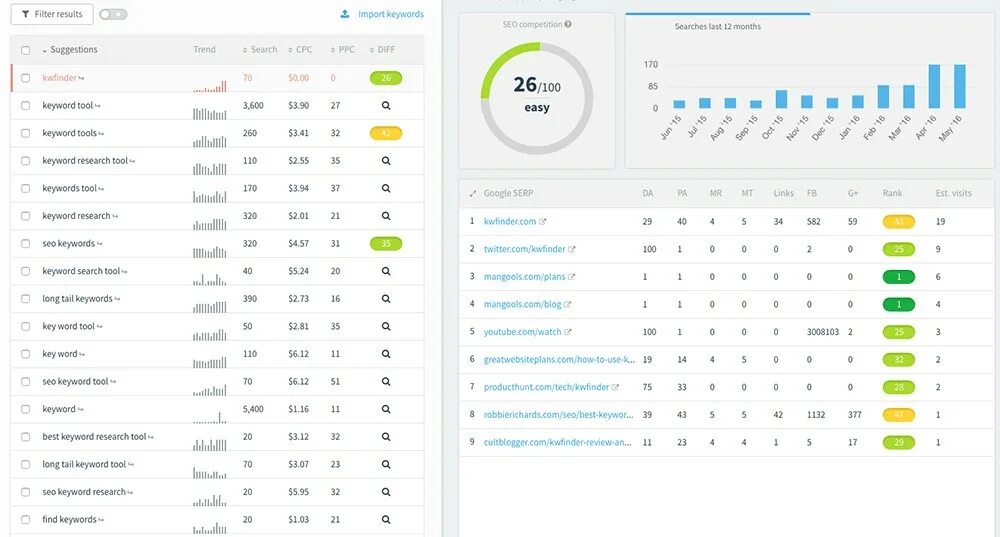Click the Apr '16 bar in chart
Screen dimensions: 1000x537
coord(934,86)
